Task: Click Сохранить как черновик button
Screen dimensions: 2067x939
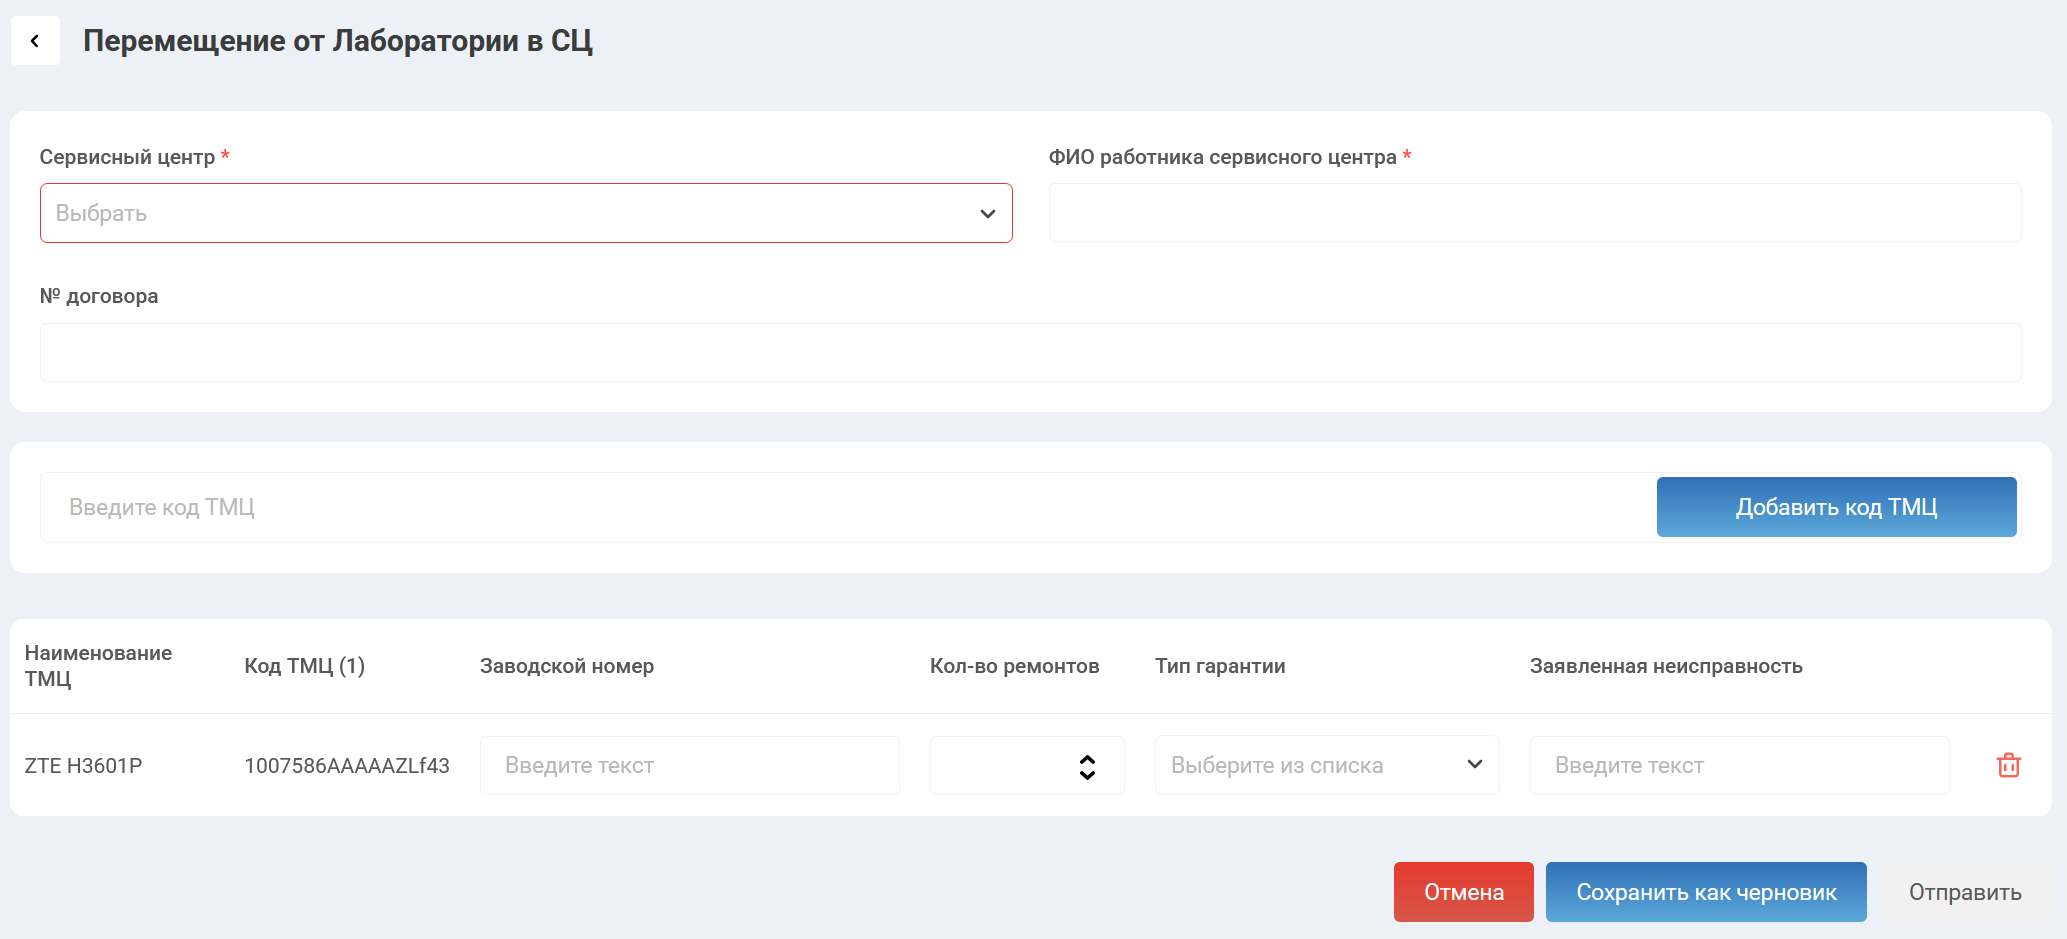Action: tap(1706, 892)
